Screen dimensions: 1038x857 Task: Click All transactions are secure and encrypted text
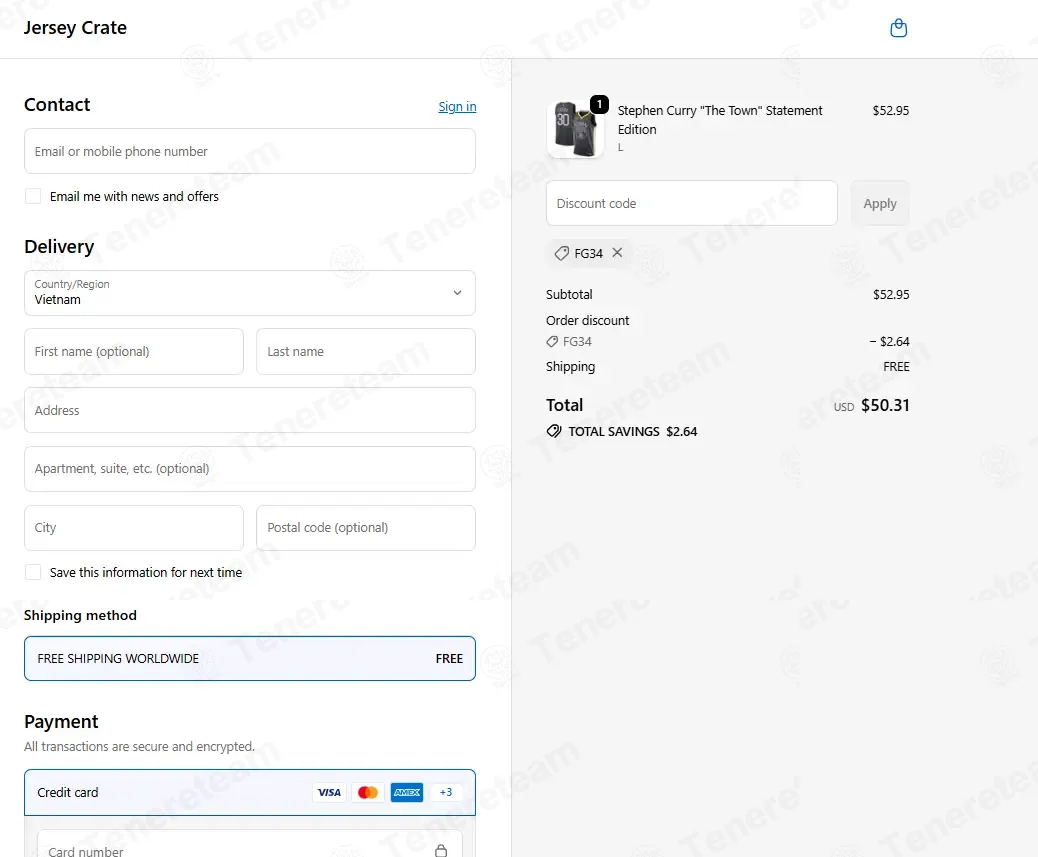pyautogui.click(x=139, y=746)
